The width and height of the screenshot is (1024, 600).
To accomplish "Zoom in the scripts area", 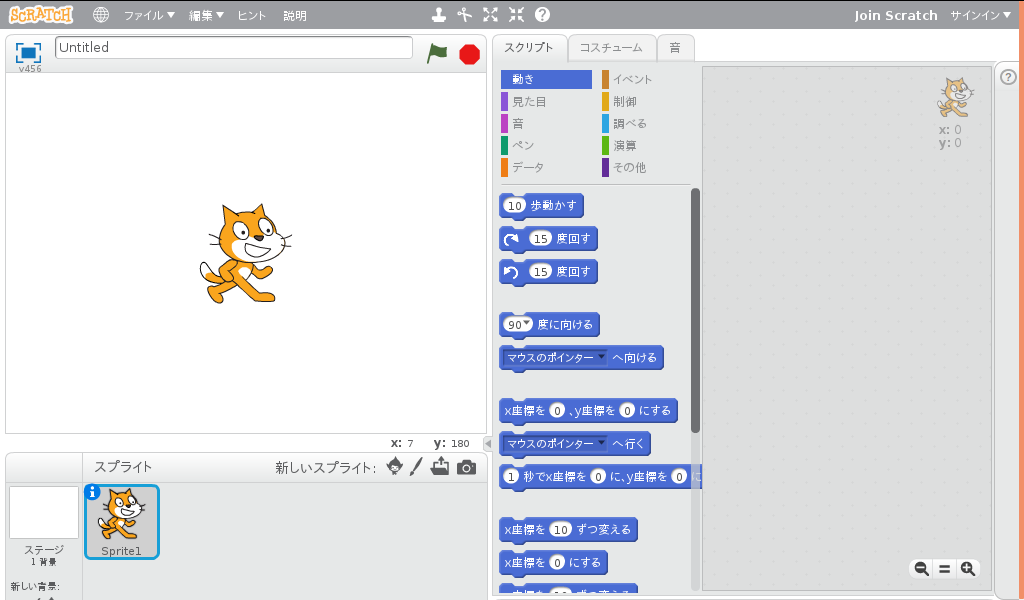I will 968,569.
